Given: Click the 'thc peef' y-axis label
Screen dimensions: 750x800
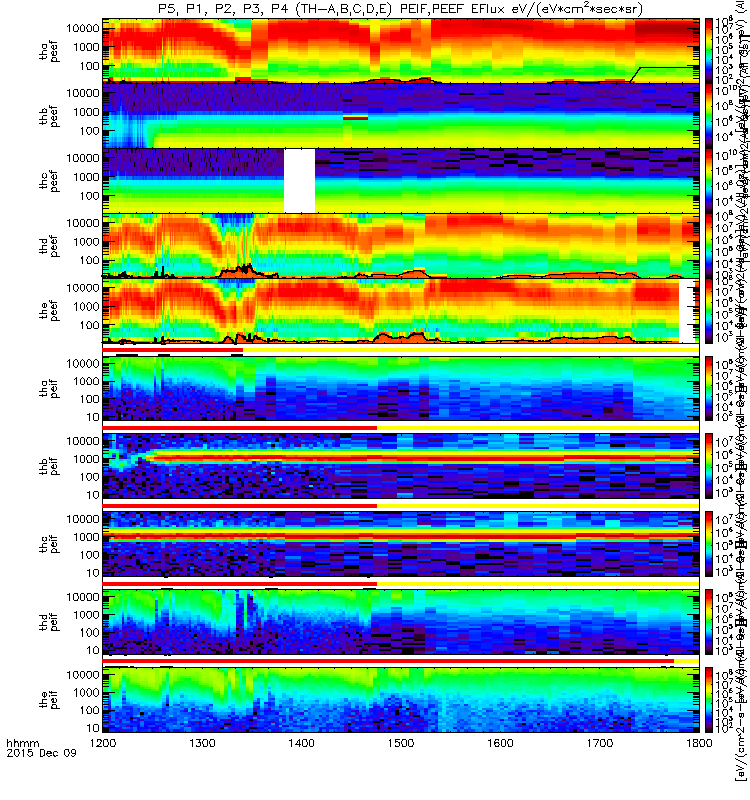Looking at the screenshot, I should pyautogui.click(x=49, y=181).
